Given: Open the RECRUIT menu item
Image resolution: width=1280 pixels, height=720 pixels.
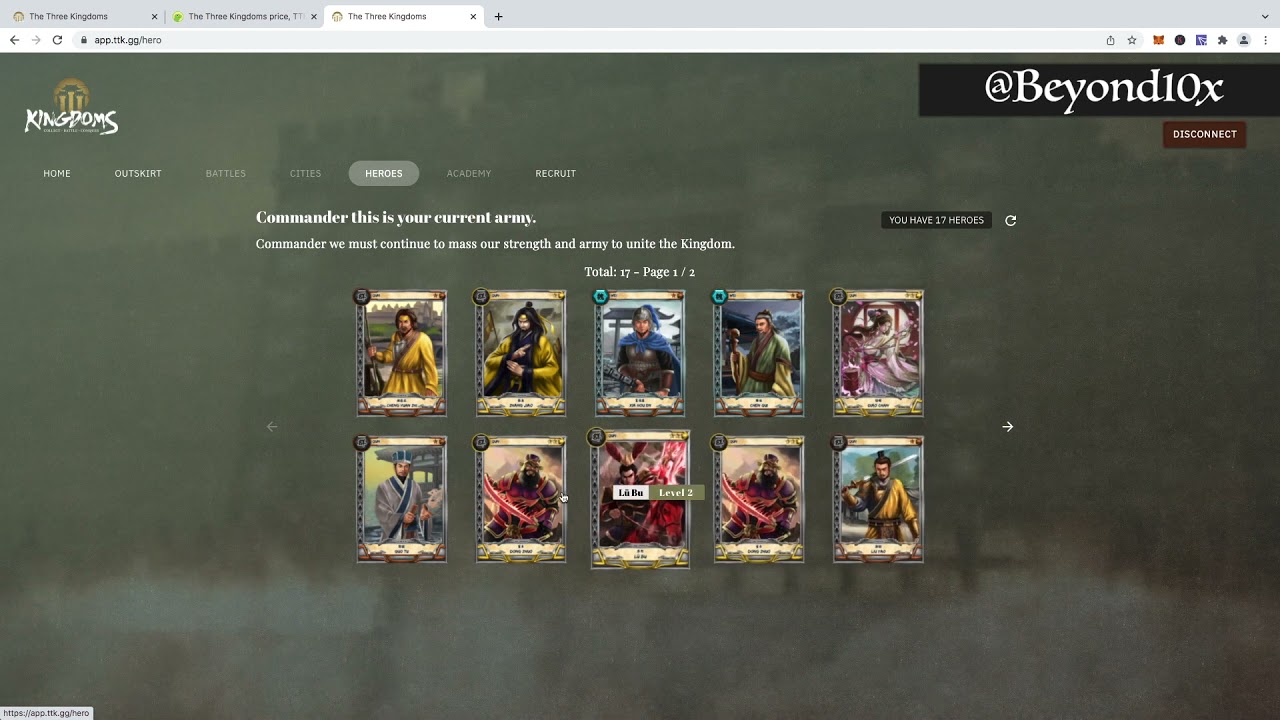Looking at the screenshot, I should coord(555,173).
